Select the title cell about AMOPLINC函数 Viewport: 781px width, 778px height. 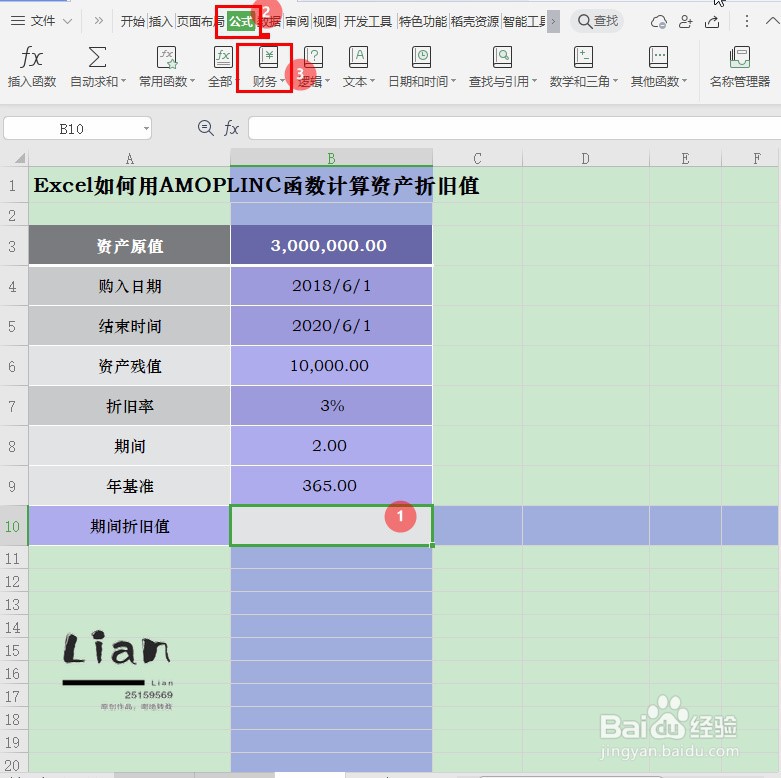click(x=130, y=185)
